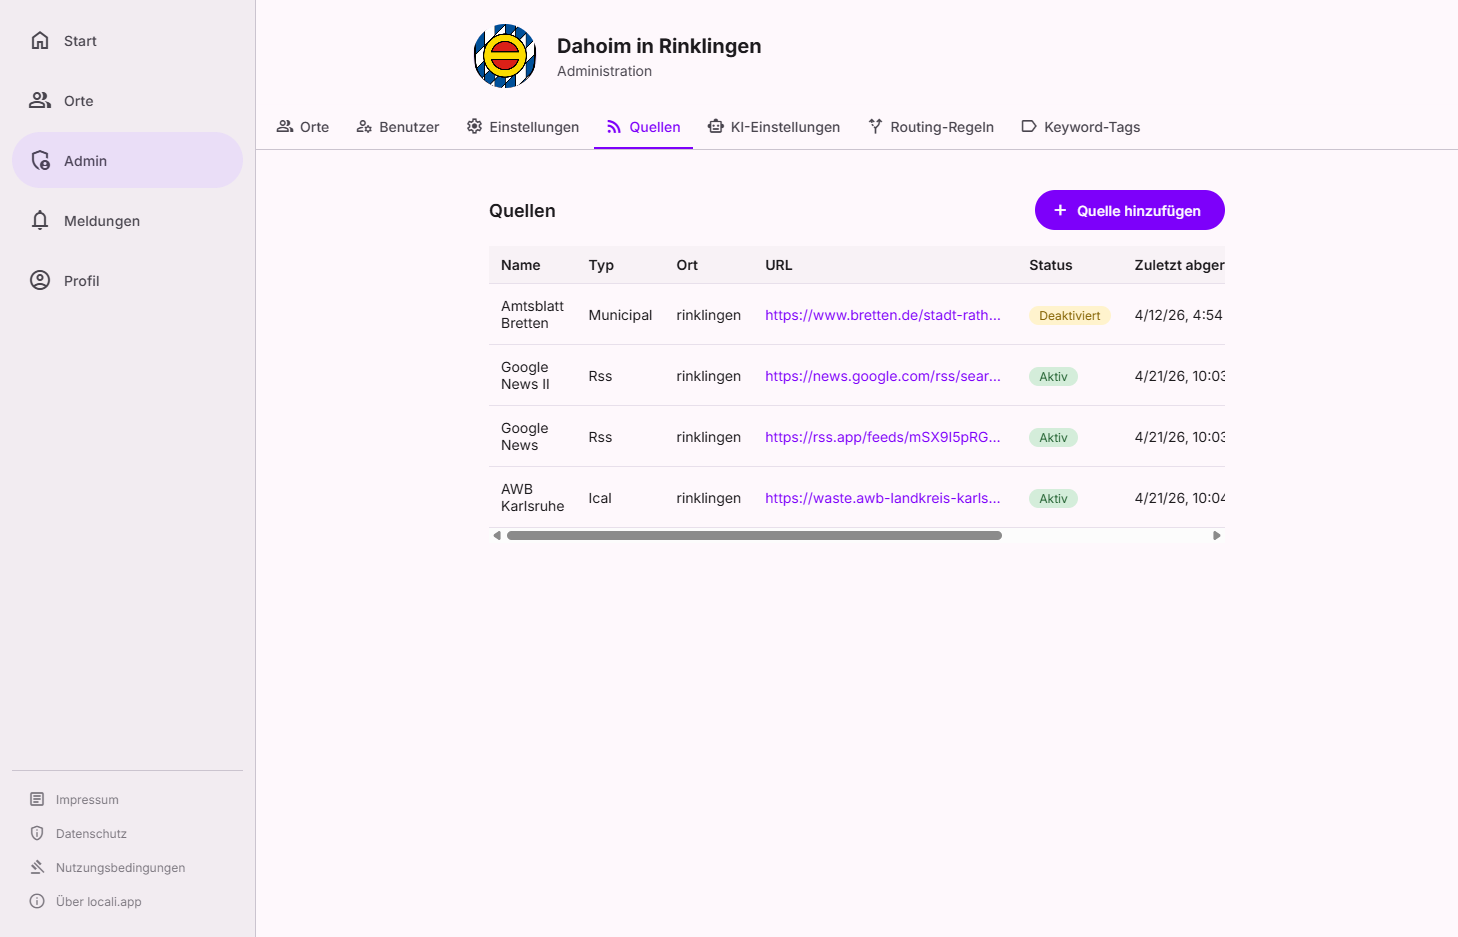Select the KI-Einstellungen robot icon
Screen dimensions: 1458x937
tap(715, 126)
